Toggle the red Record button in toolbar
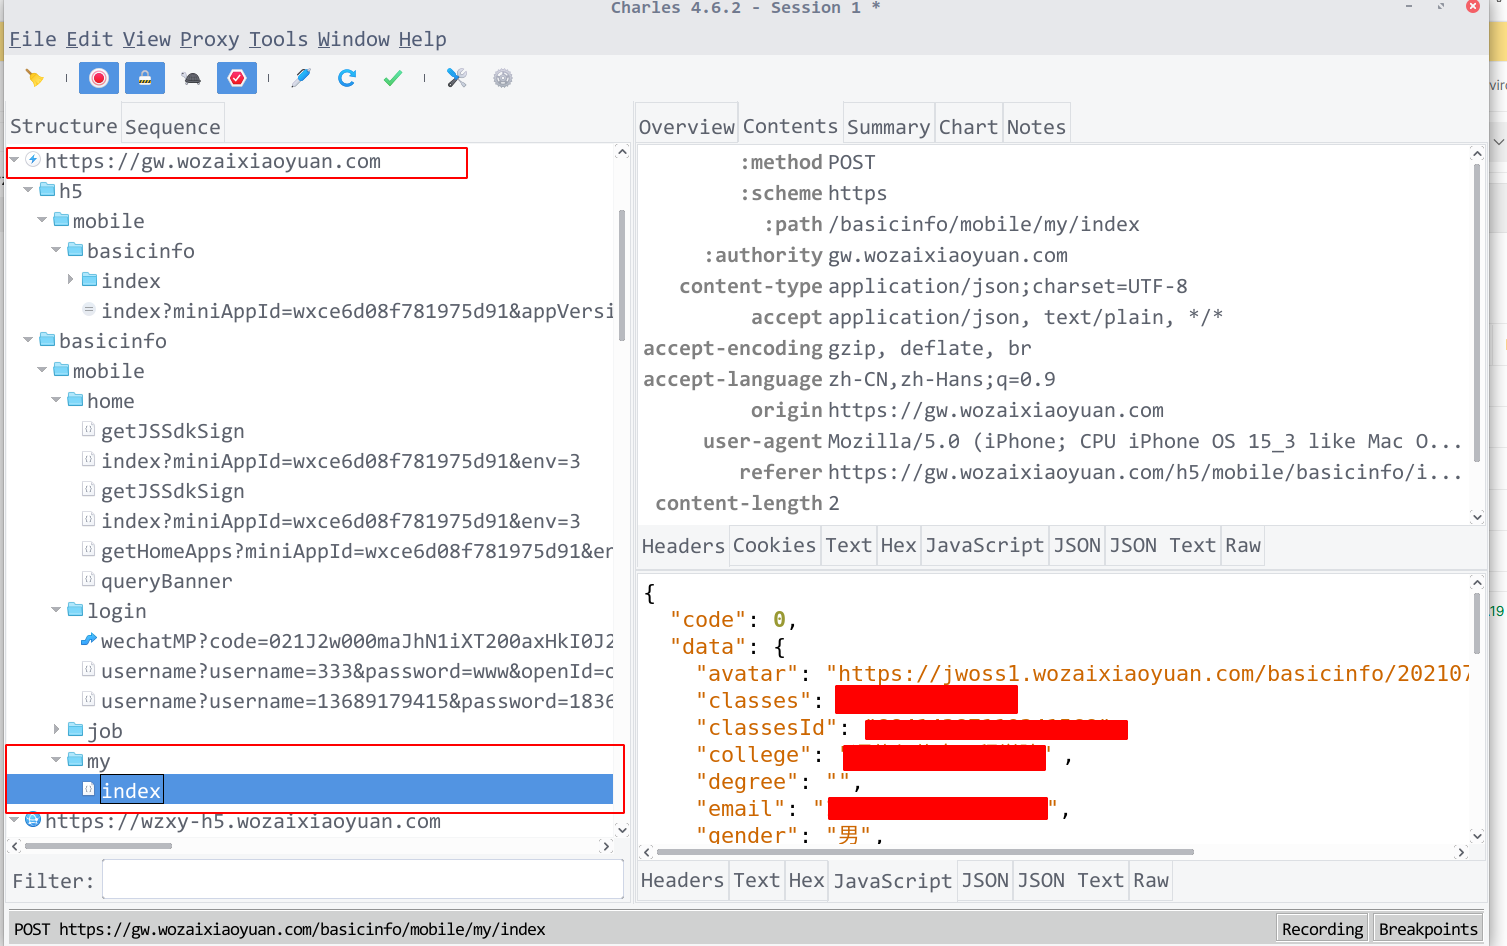Image resolution: width=1507 pixels, height=946 pixels. point(99,78)
